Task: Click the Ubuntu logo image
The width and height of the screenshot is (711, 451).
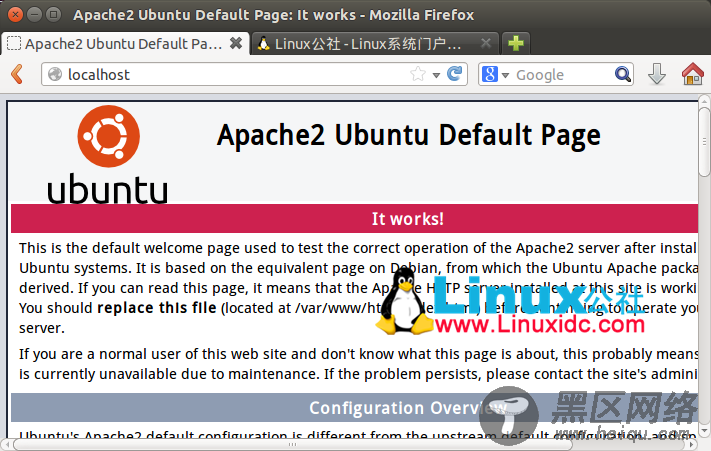Action: point(107,154)
